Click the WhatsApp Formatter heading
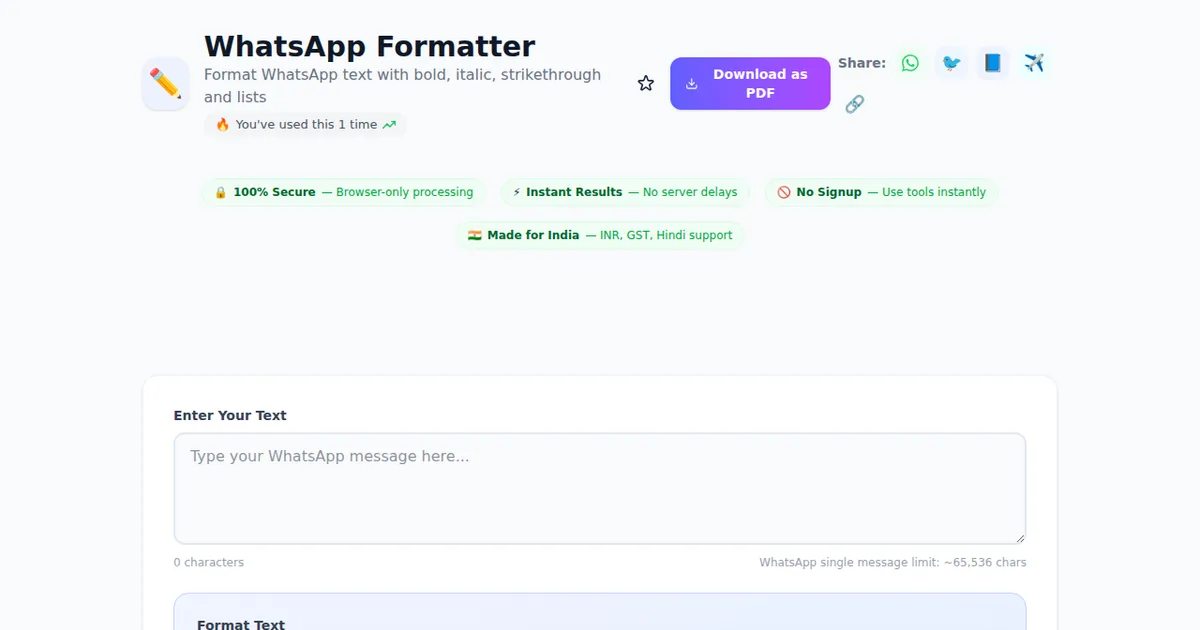The height and width of the screenshot is (630, 1200). 369,46
